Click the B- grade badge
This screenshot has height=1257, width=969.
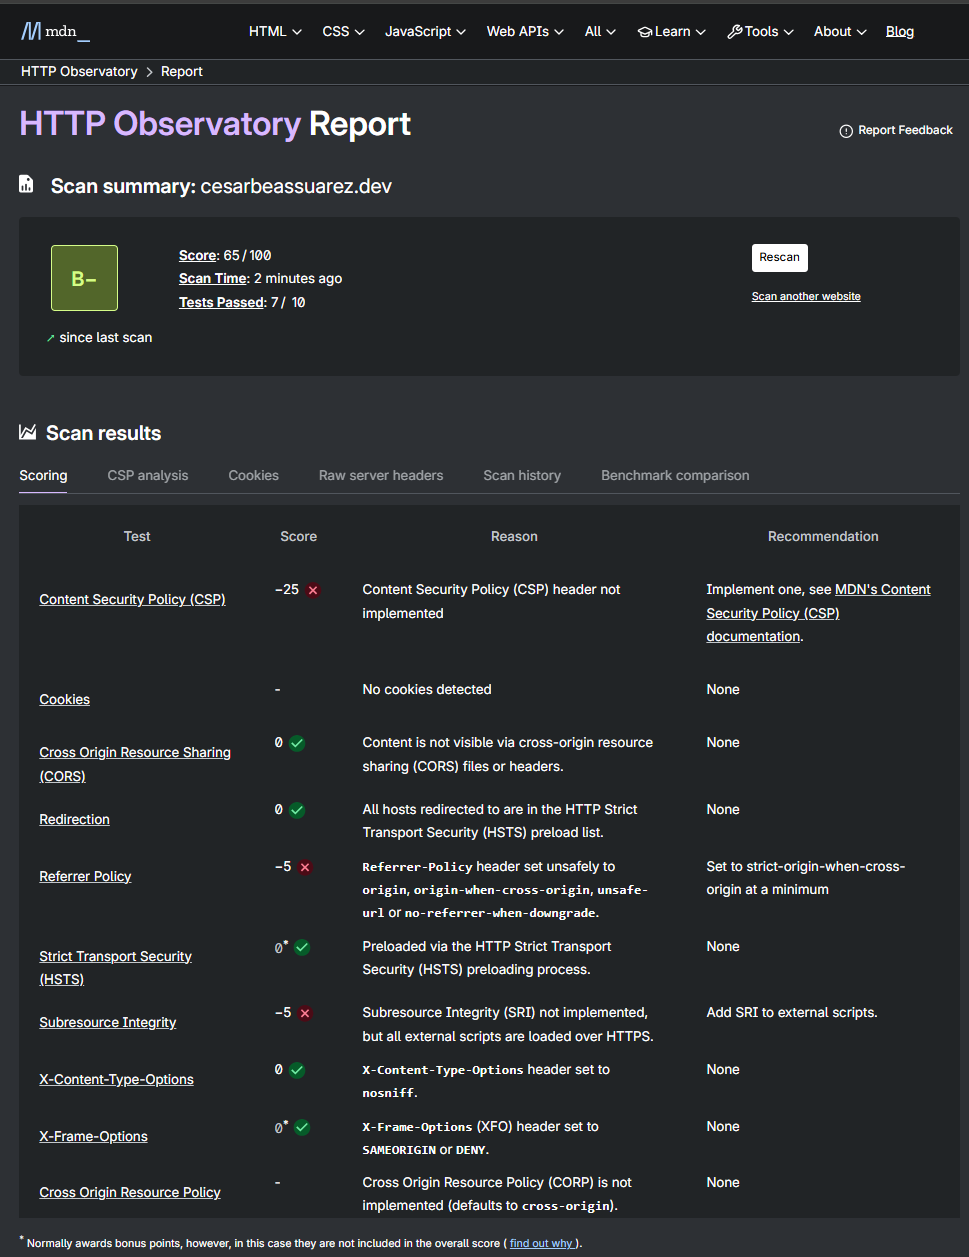coord(84,279)
